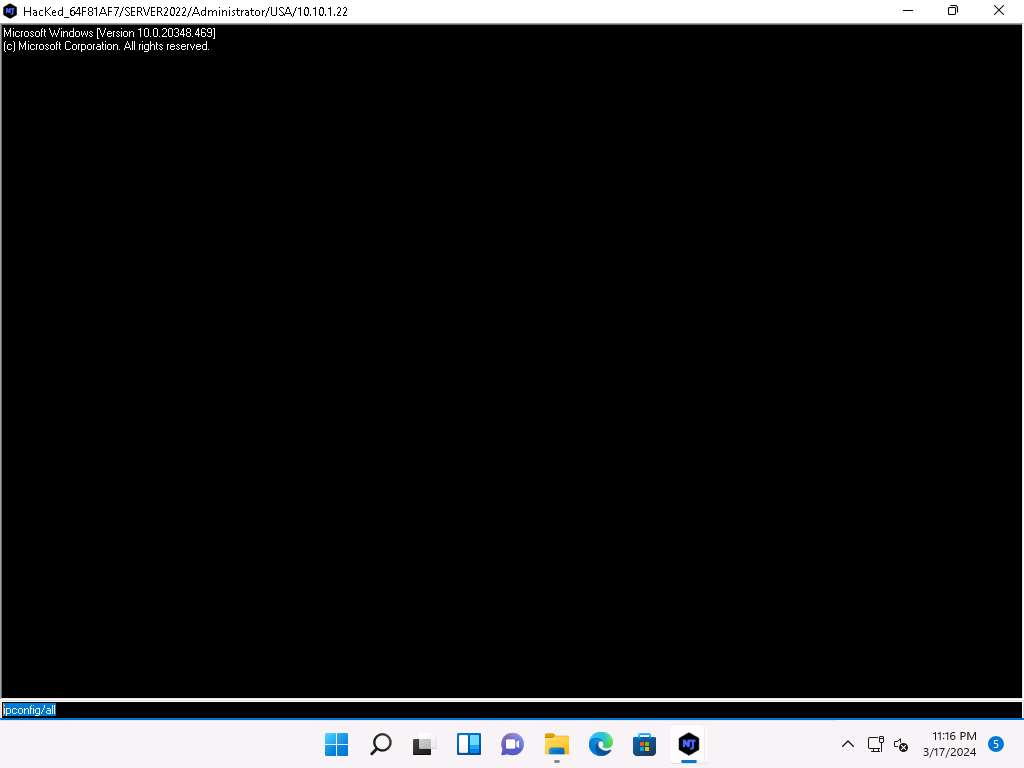
Task: Restore down the remote shell window
Action: pos(953,11)
